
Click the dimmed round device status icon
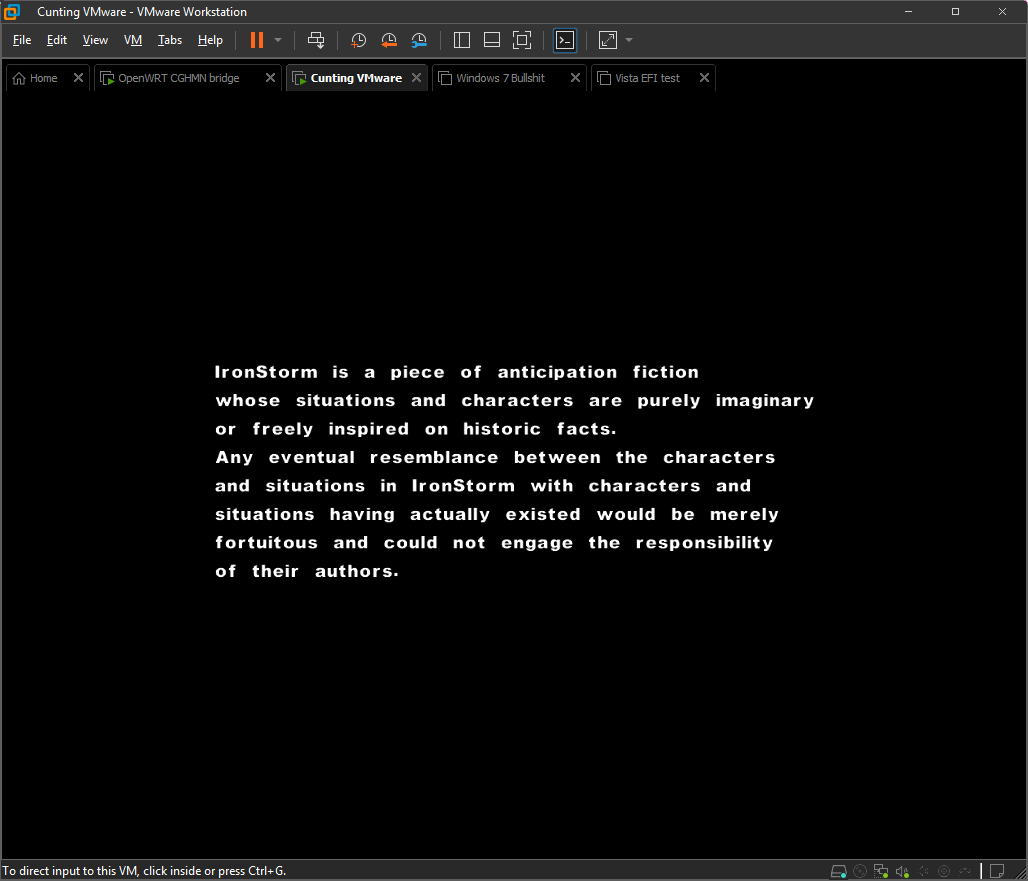944,871
